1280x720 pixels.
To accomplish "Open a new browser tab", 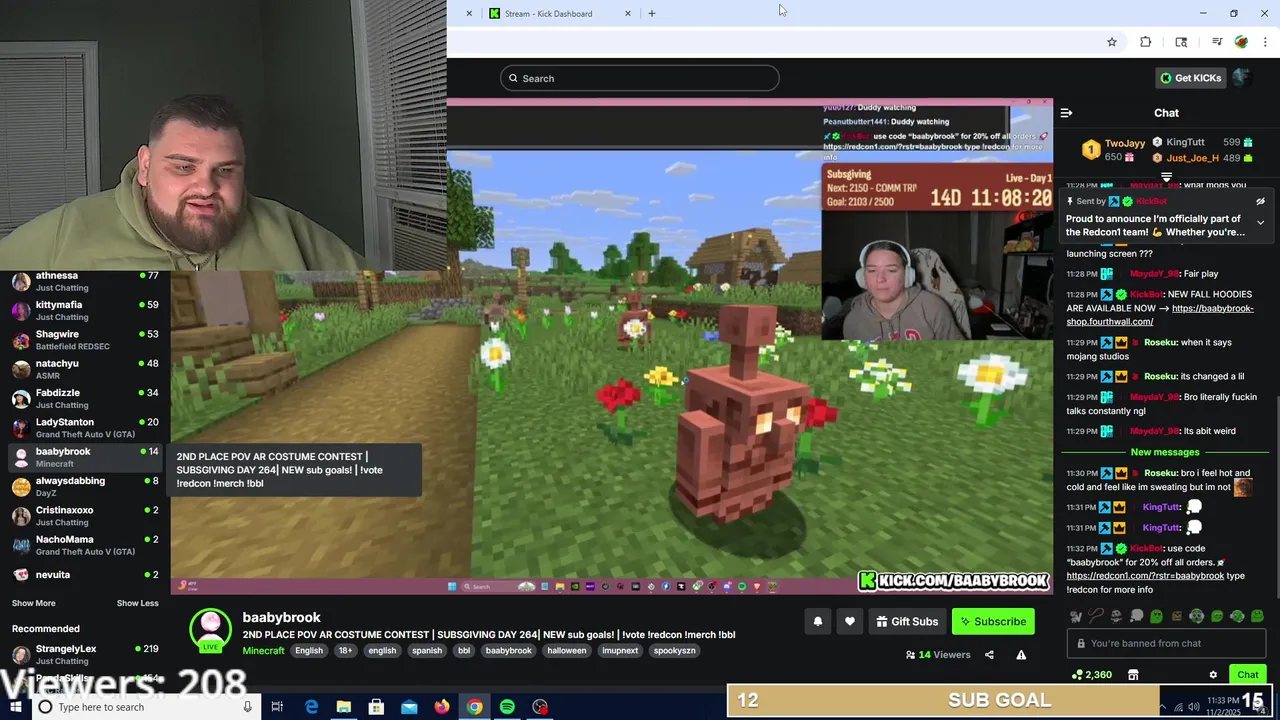I will pyautogui.click(x=652, y=14).
